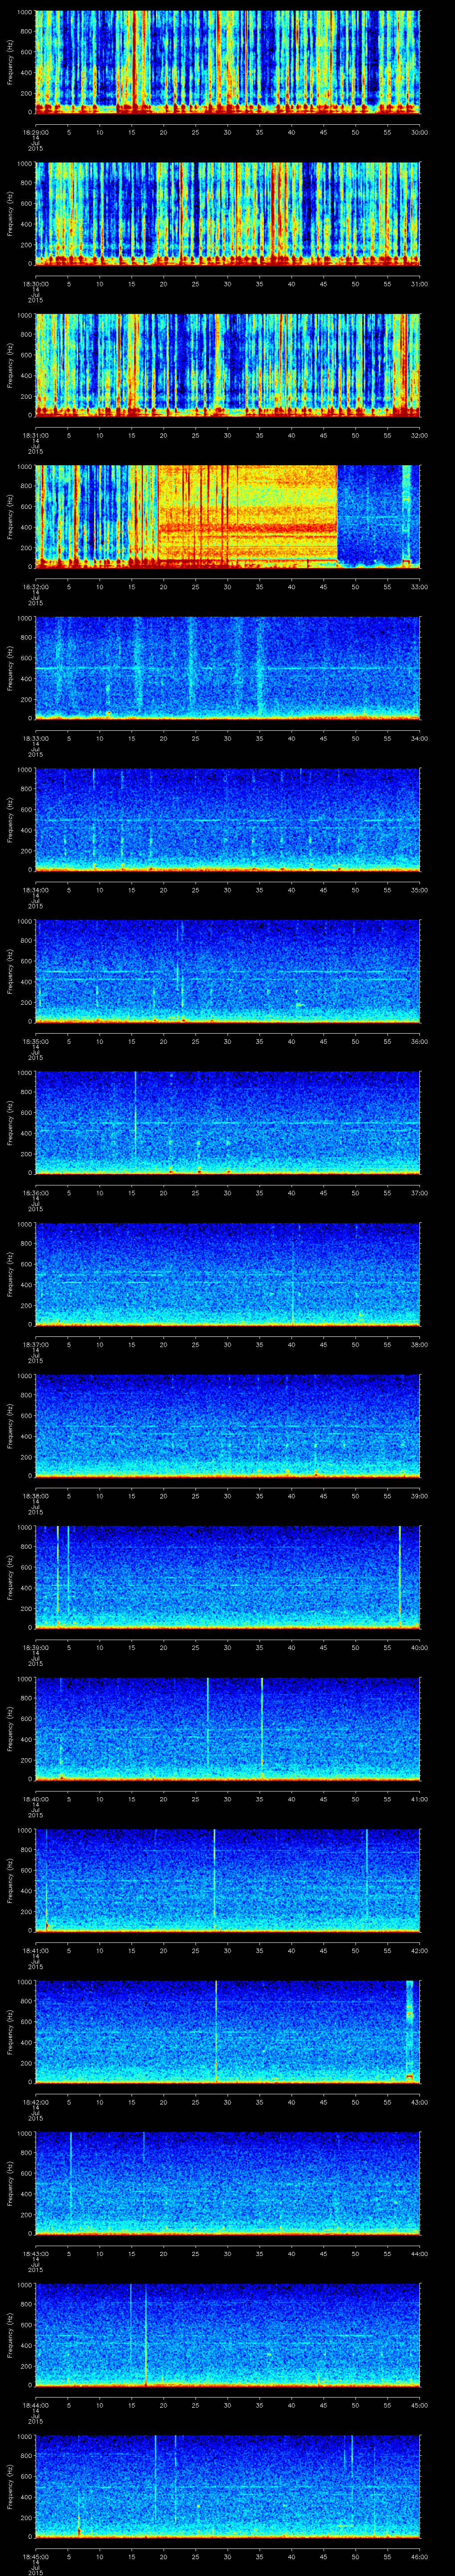Click the 18:36:00 time label

[36, 1193]
